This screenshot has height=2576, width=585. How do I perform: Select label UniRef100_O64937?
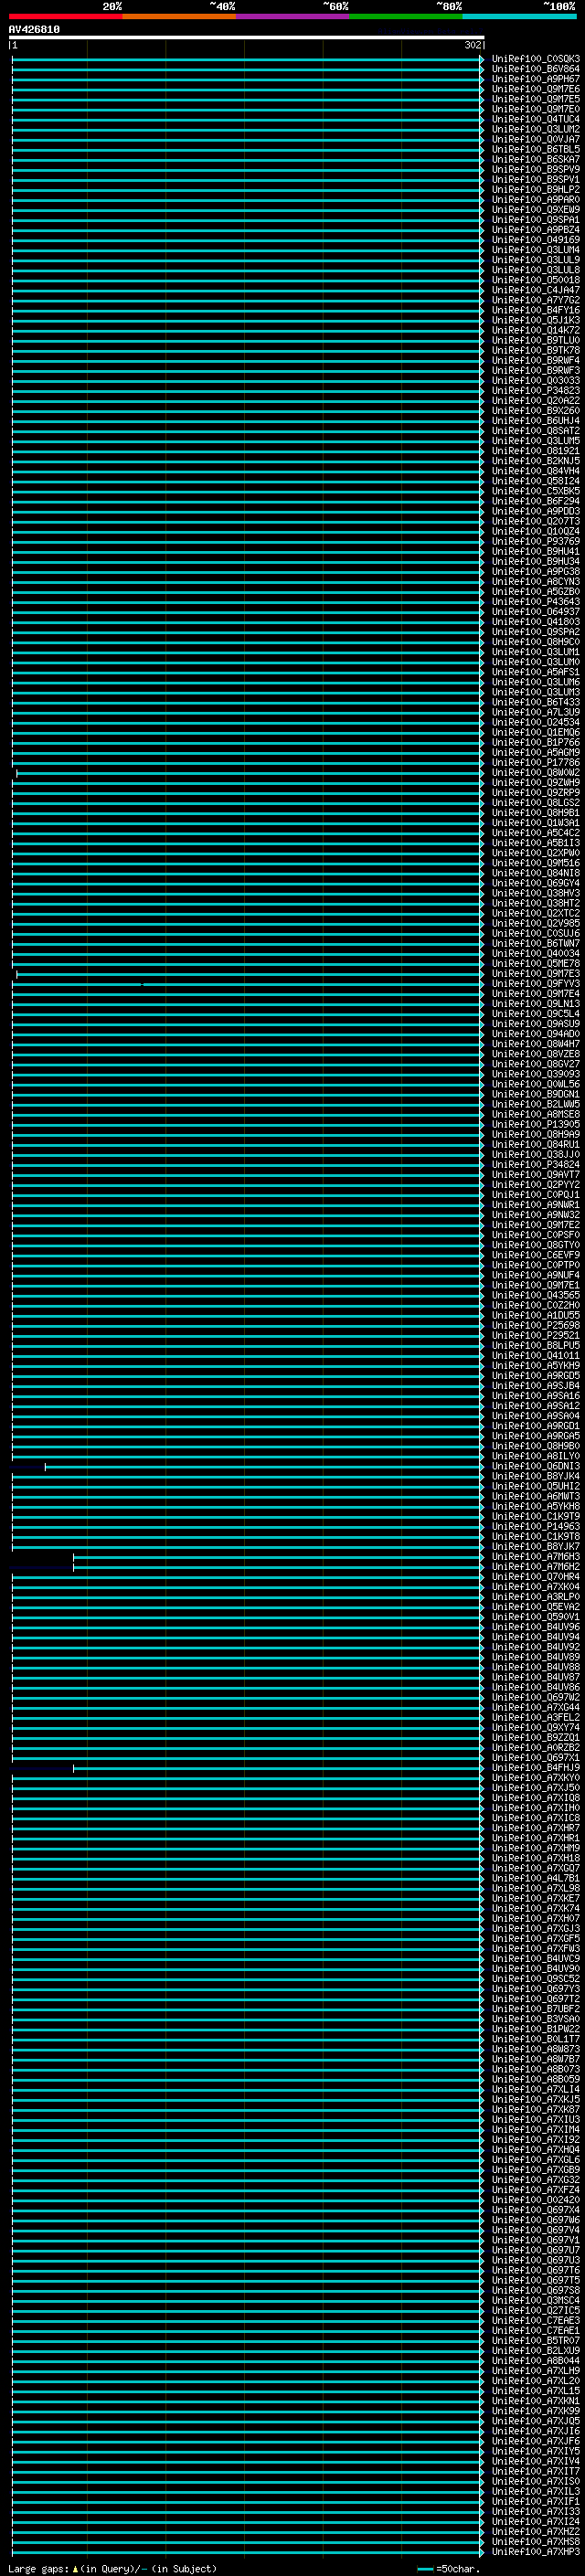point(536,612)
